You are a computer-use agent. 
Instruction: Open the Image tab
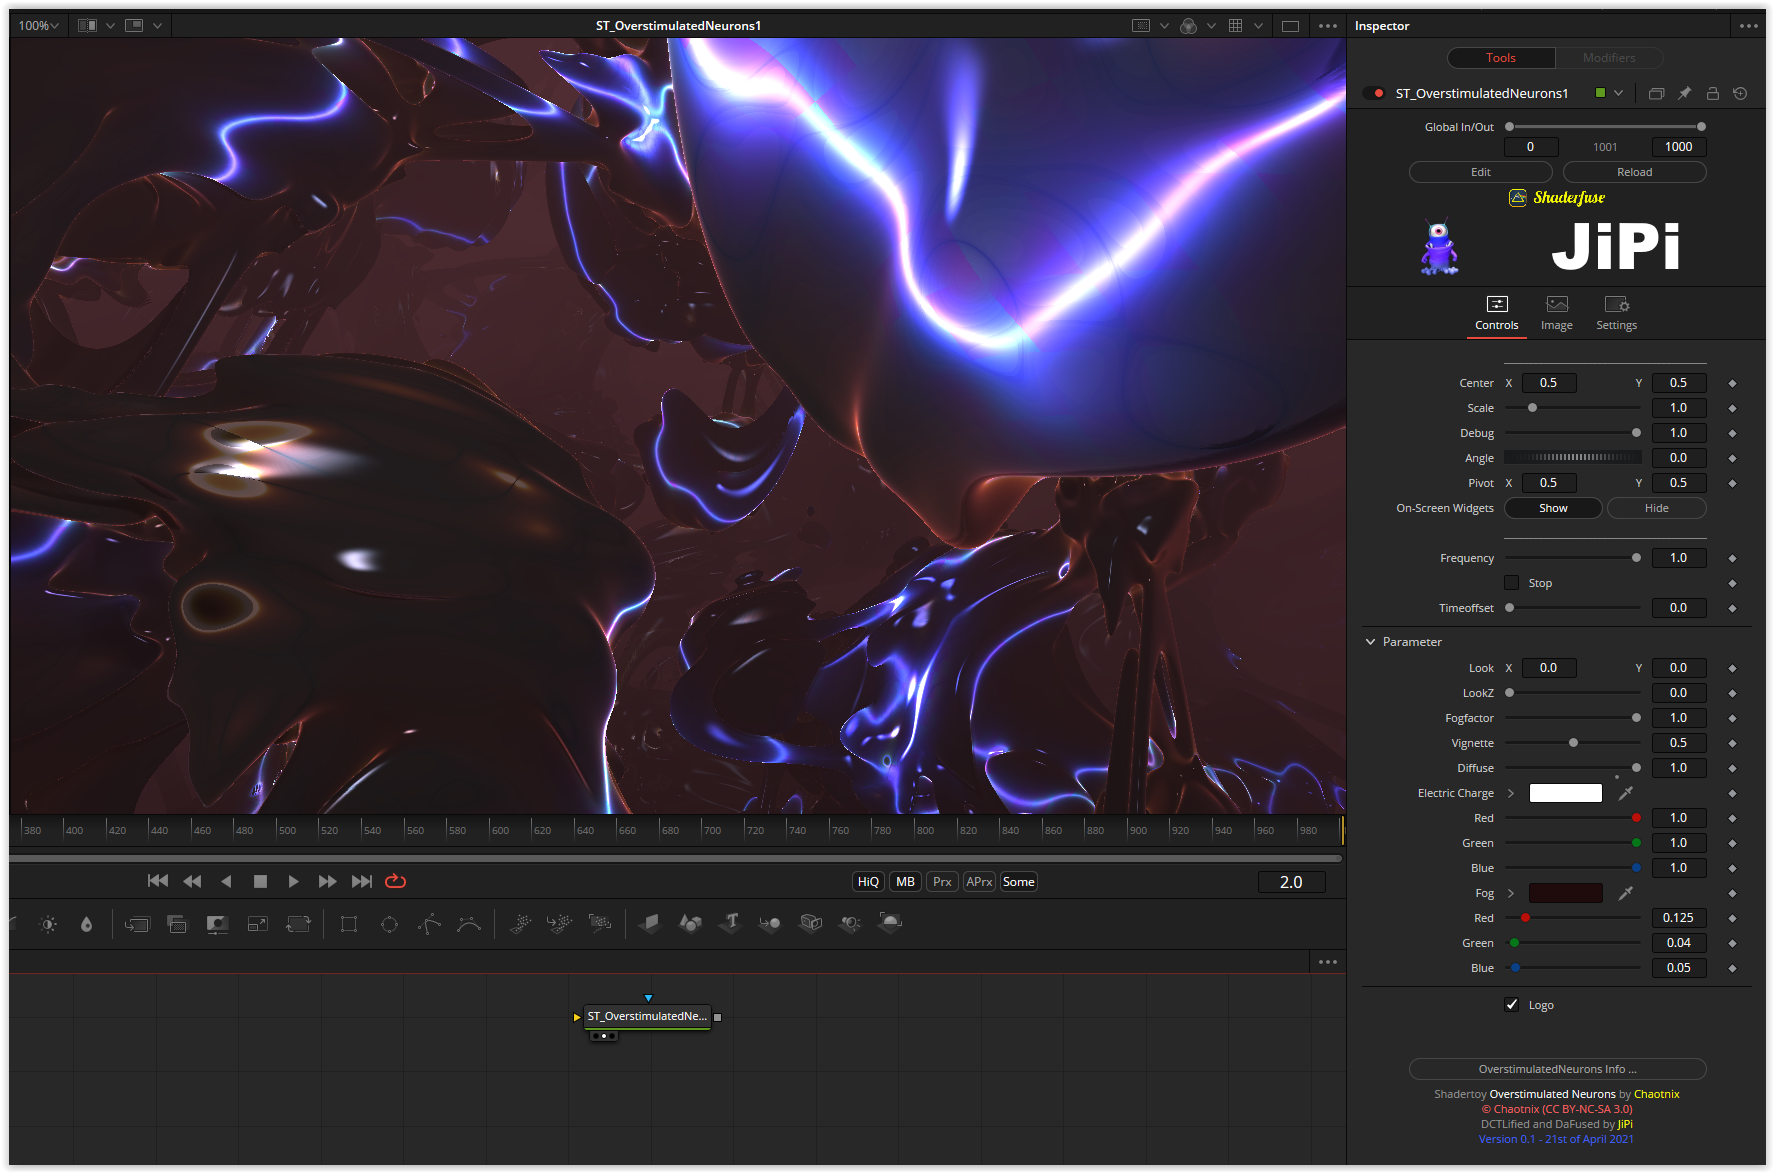tap(1556, 313)
